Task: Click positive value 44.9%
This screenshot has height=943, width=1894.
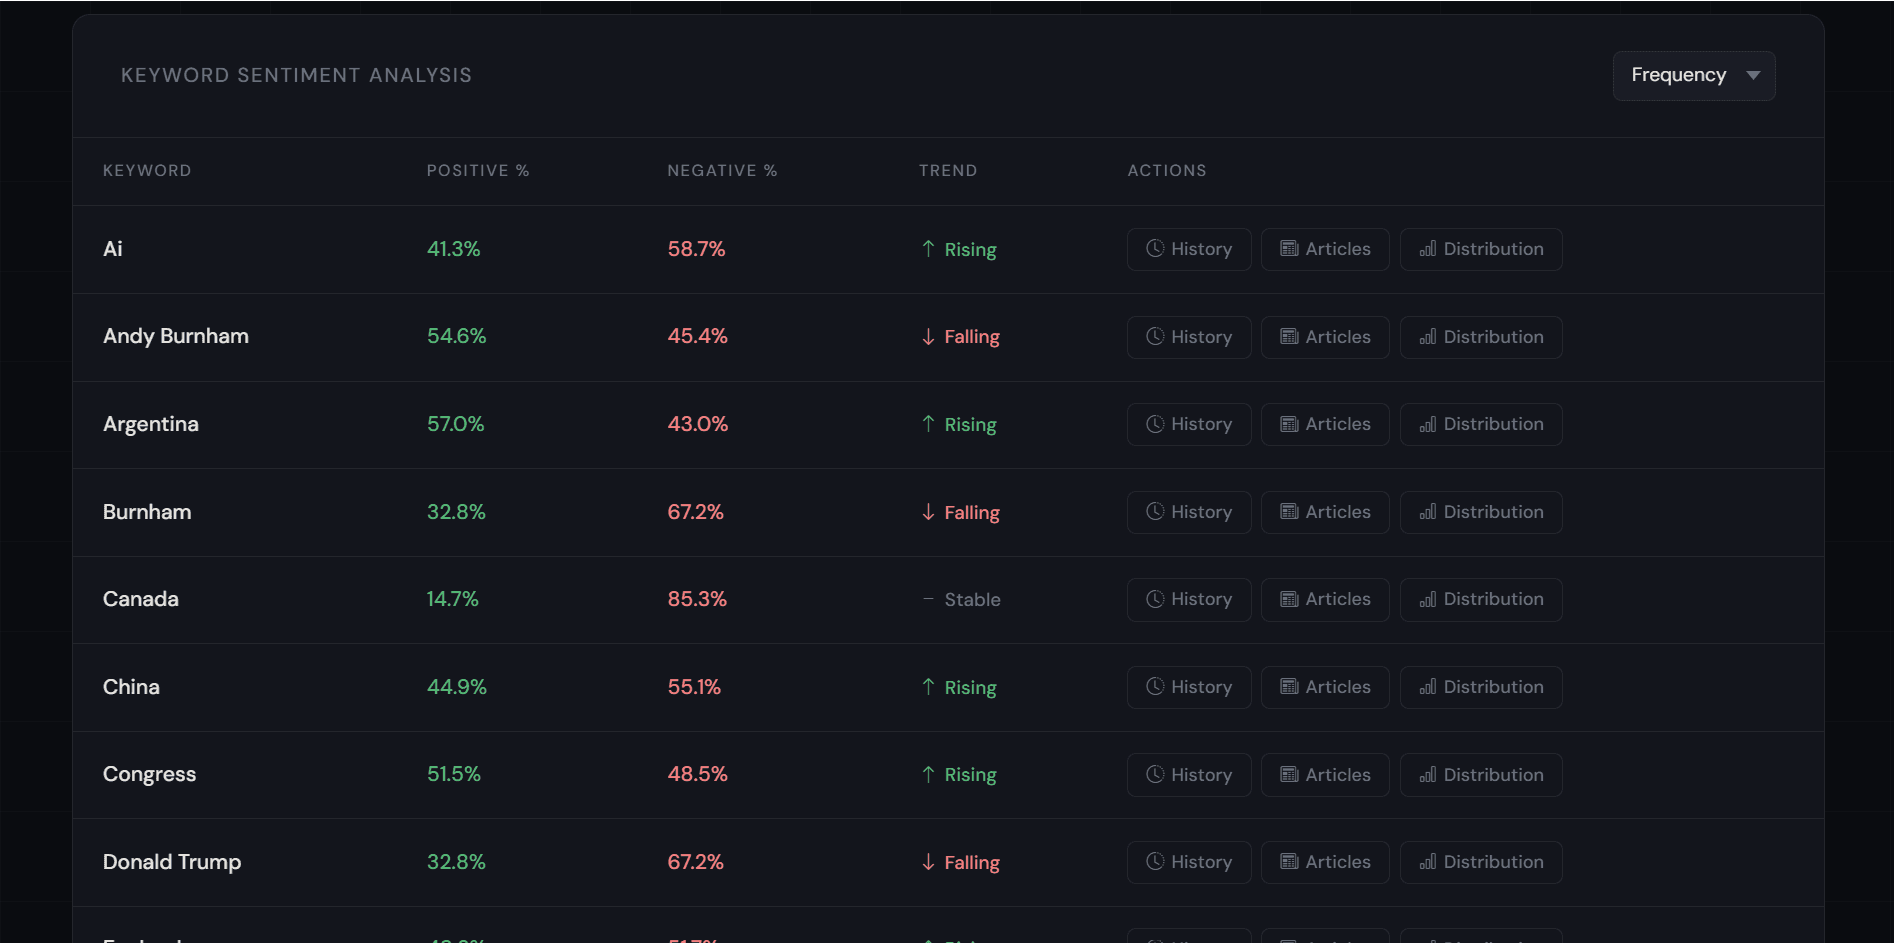Action: [457, 687]
